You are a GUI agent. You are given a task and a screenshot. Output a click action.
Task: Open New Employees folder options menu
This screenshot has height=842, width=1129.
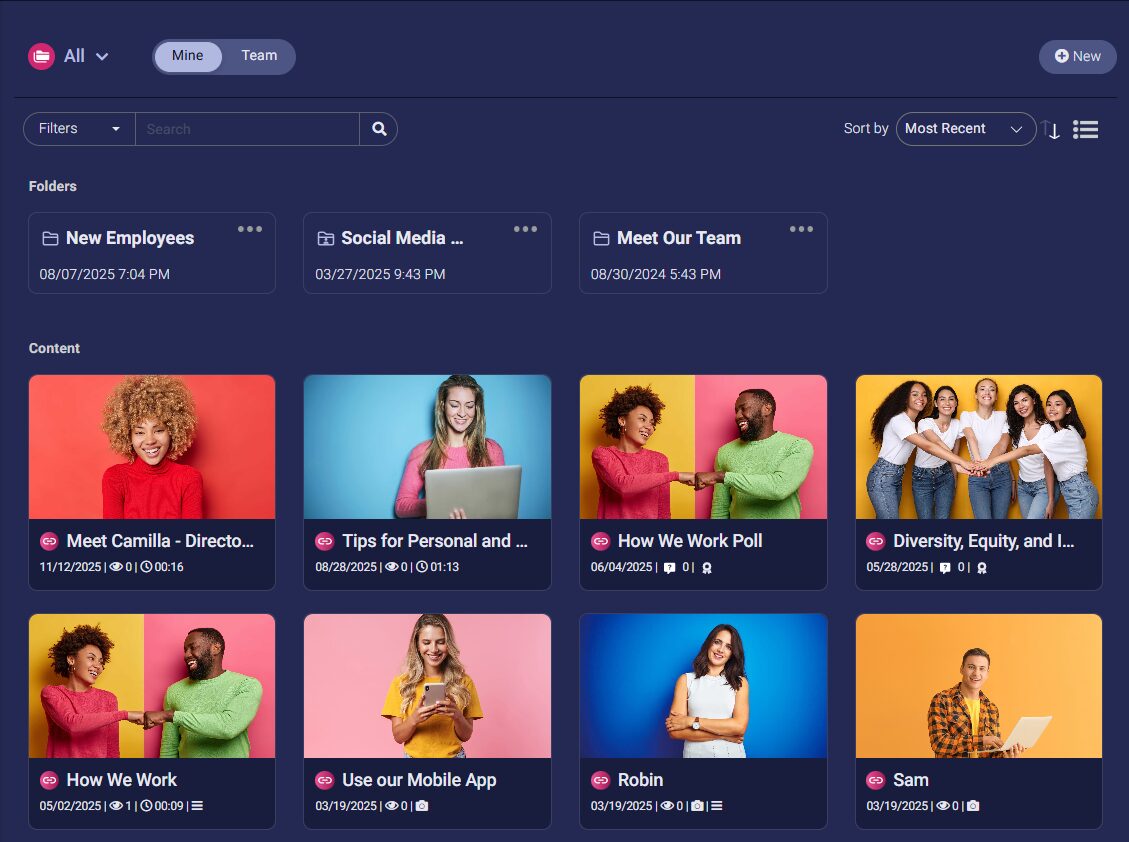(250, 229)
